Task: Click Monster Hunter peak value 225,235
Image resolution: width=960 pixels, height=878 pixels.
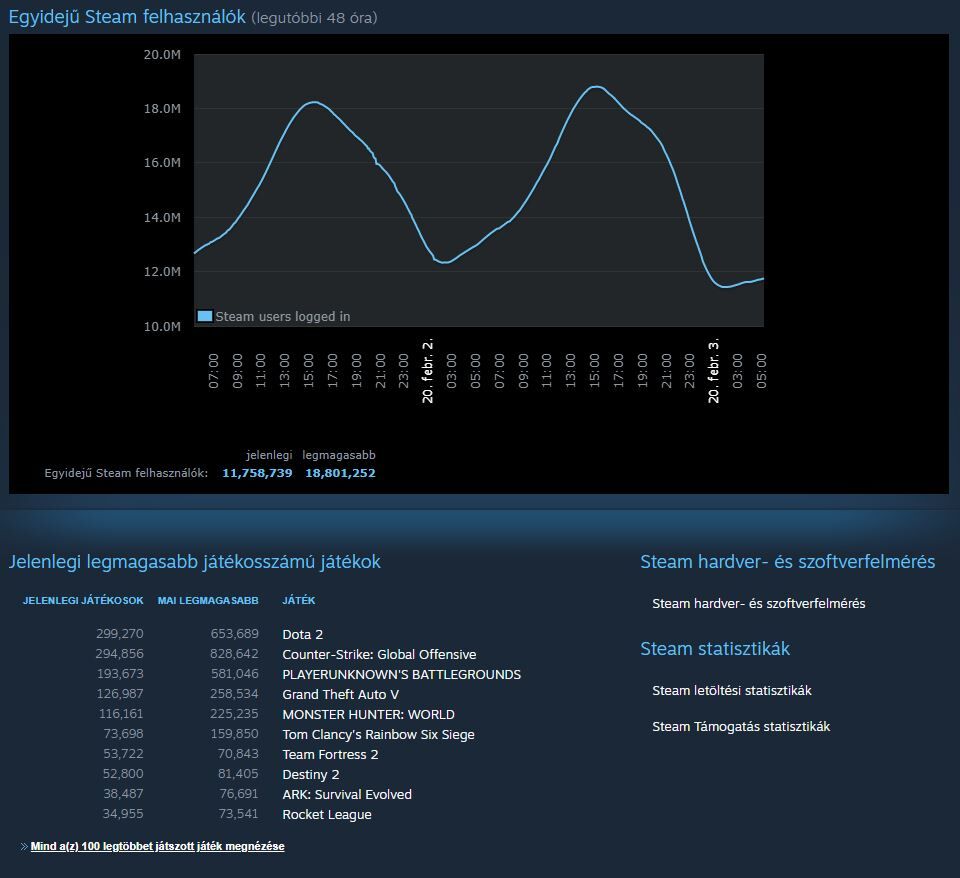Action: [x=234, y=714]
